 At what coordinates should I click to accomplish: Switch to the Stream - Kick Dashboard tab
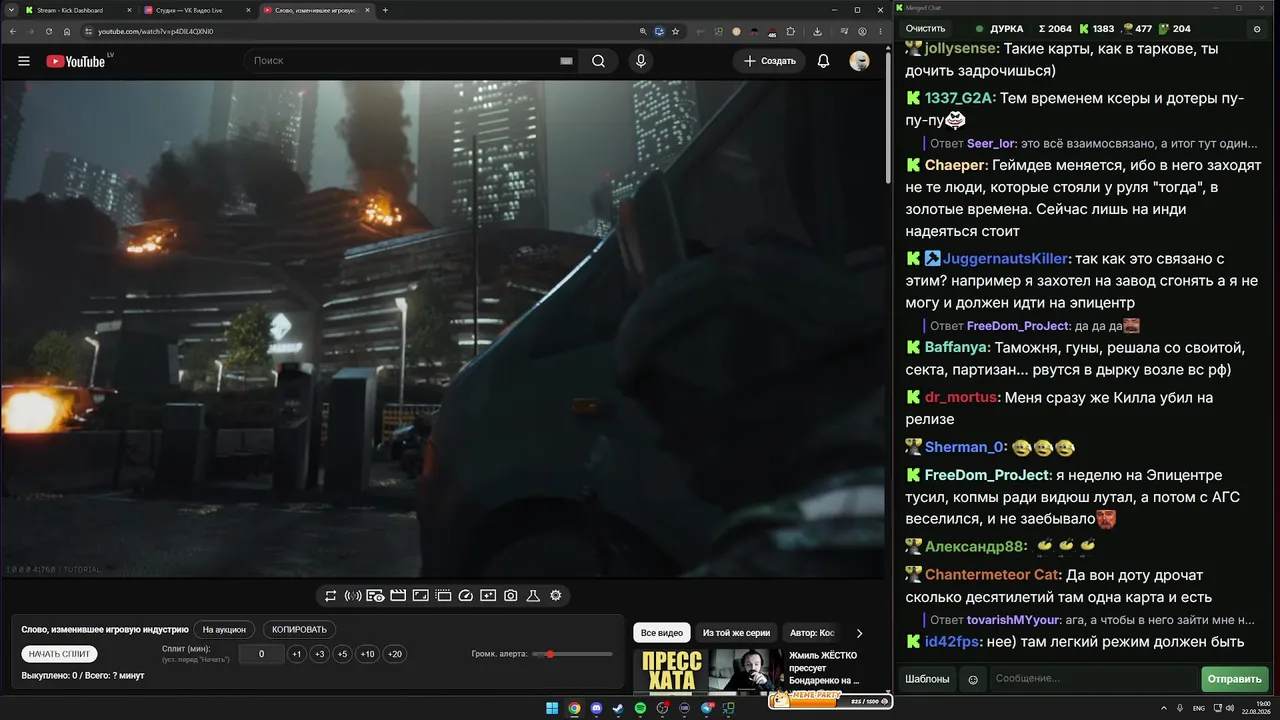(78, 10)
